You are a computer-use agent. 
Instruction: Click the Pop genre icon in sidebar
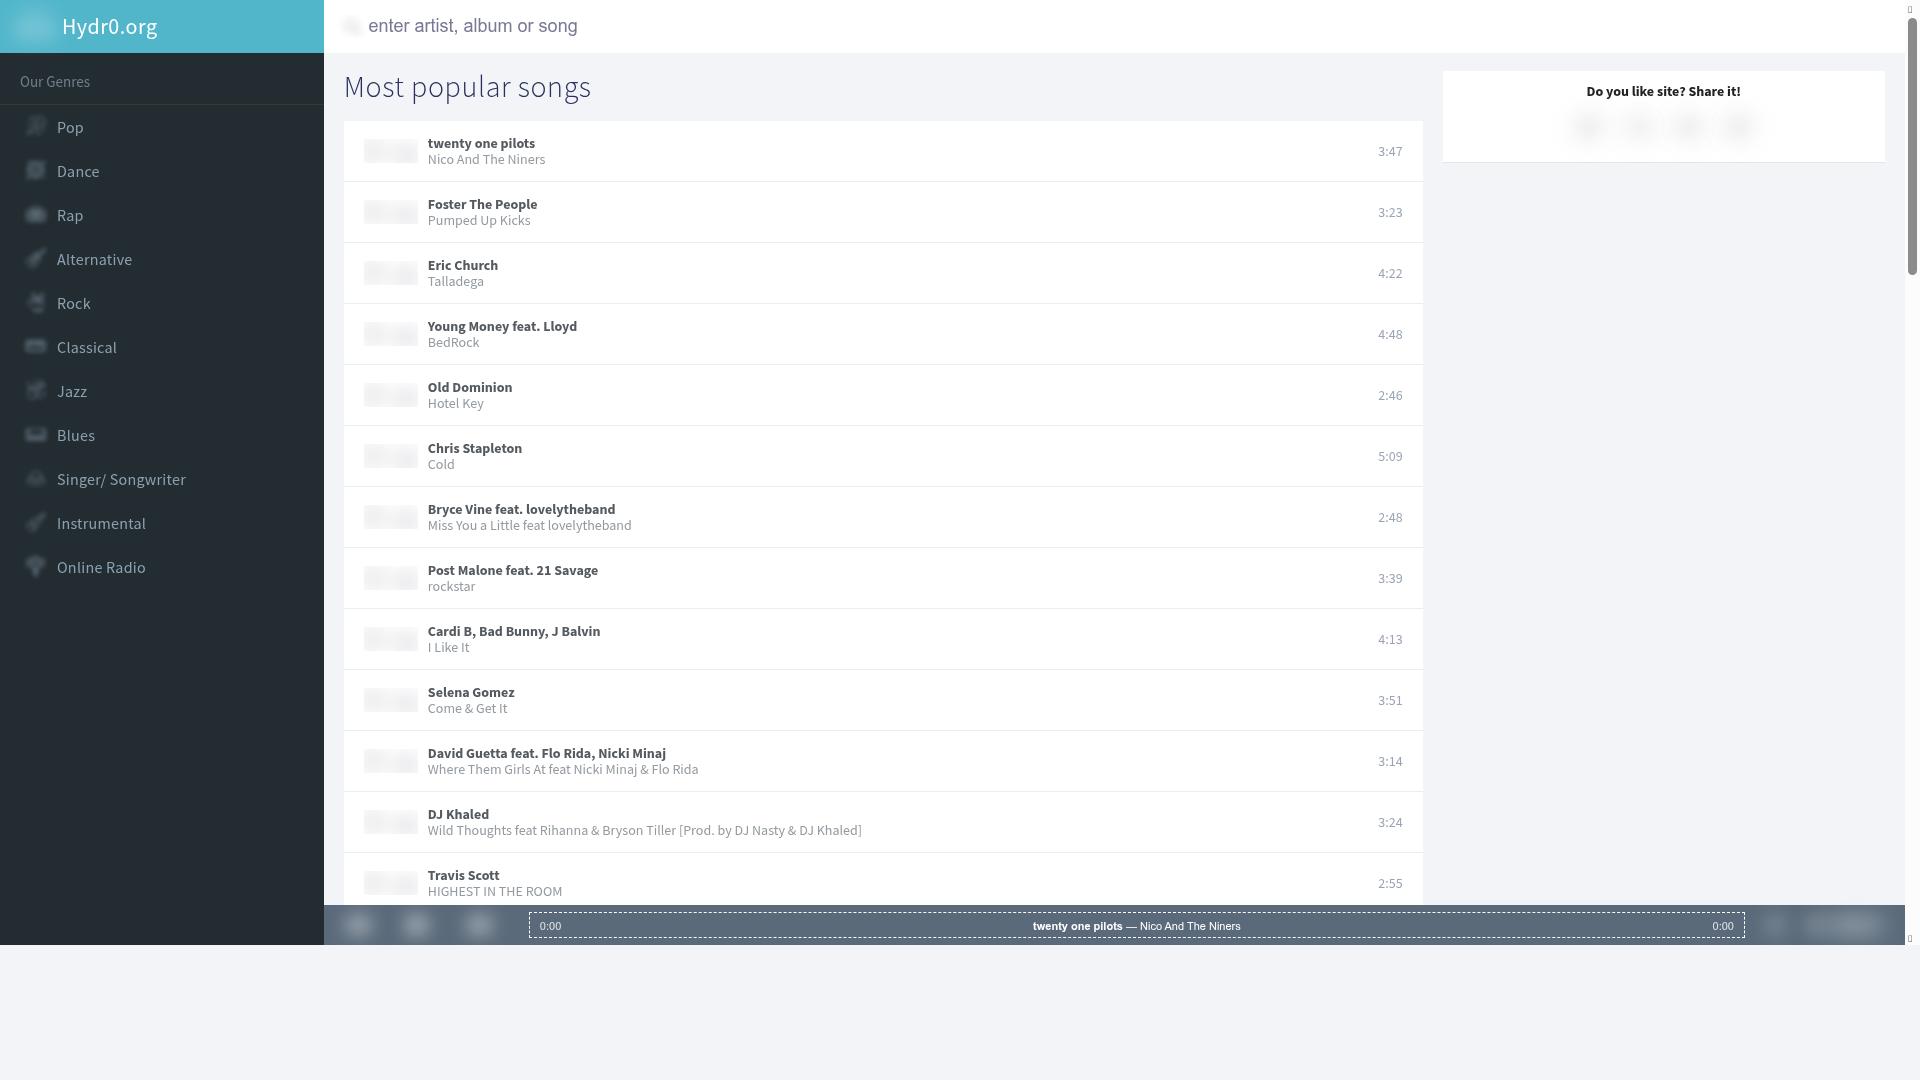pyautogui.click(x=36, y=126)
